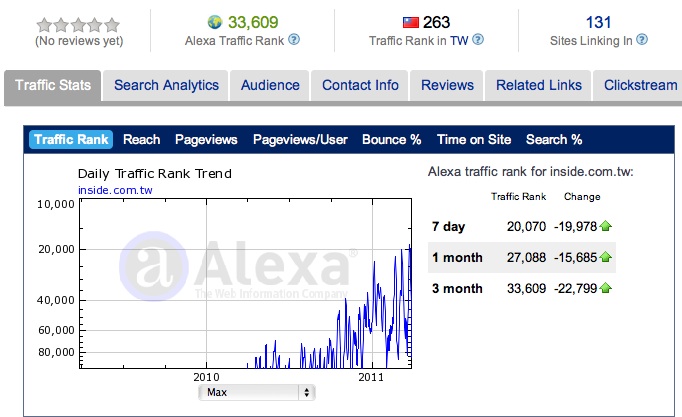Image resolution: width=682 pixels, height=417 pixels.
Task: Click the 131 sites linking in number
Action: [x=598, y=22]
